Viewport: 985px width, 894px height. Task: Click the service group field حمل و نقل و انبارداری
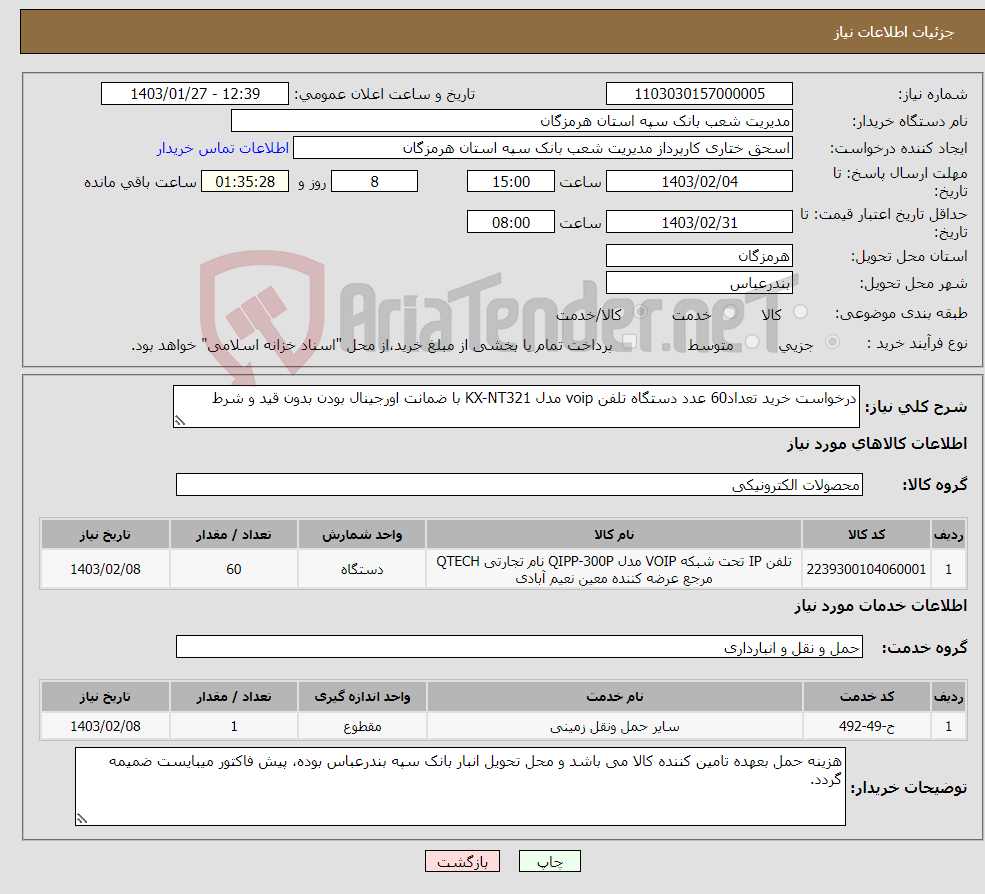click(520, 646)
